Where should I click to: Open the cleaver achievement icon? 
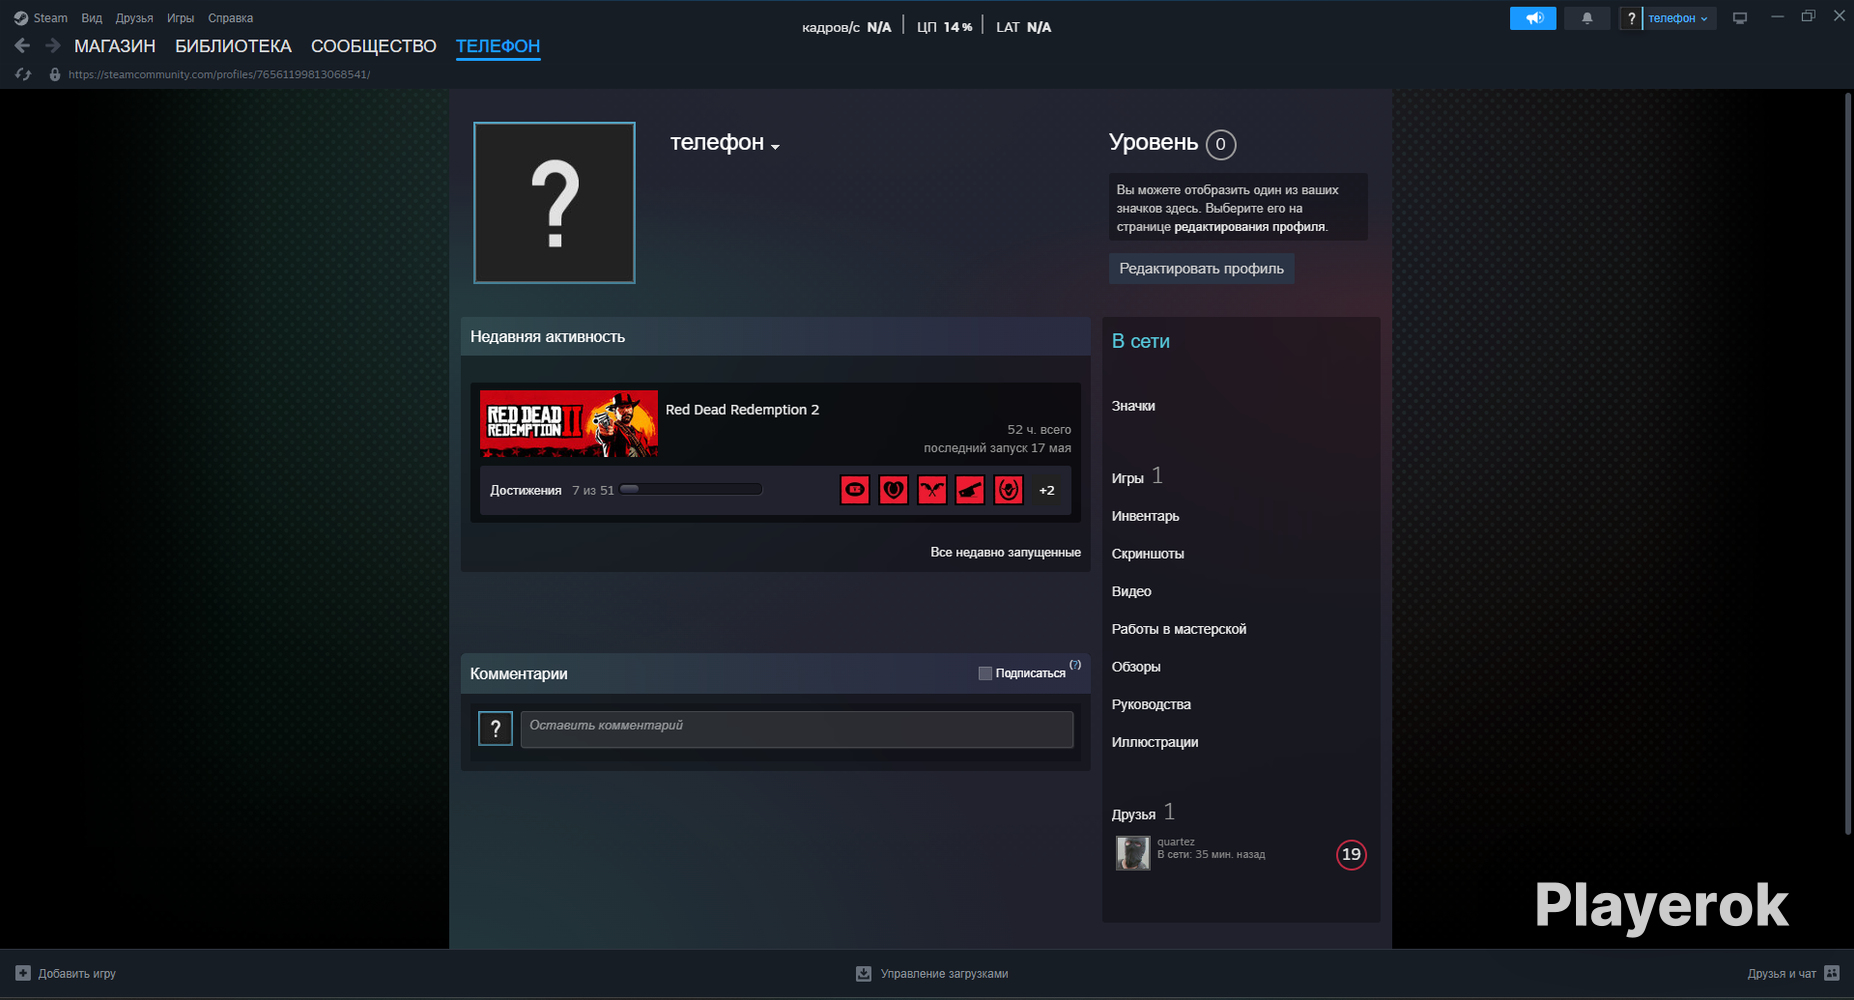click(x=970, y=490)
